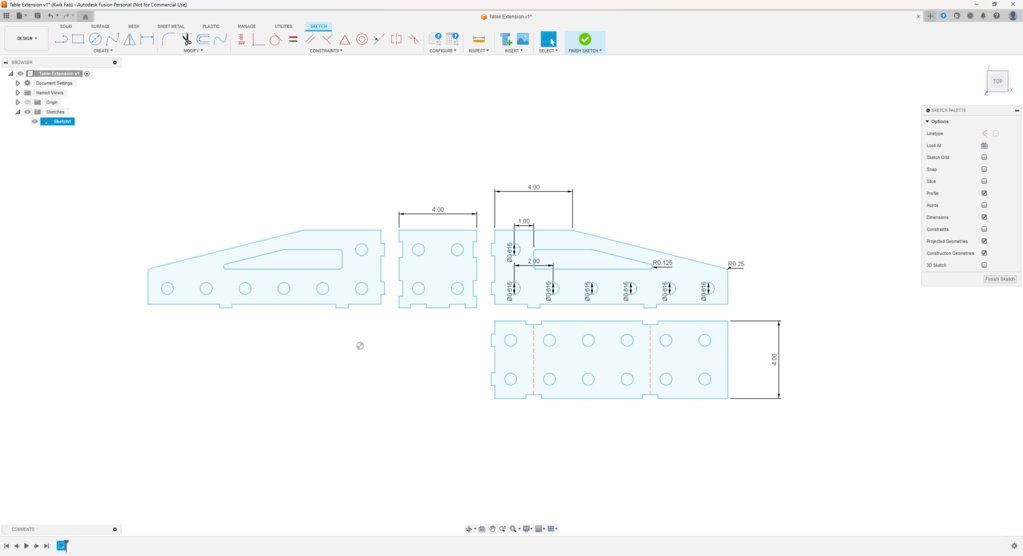Apply the Tangent constraint
The image size is (1023, 556).
pos(275,40)
